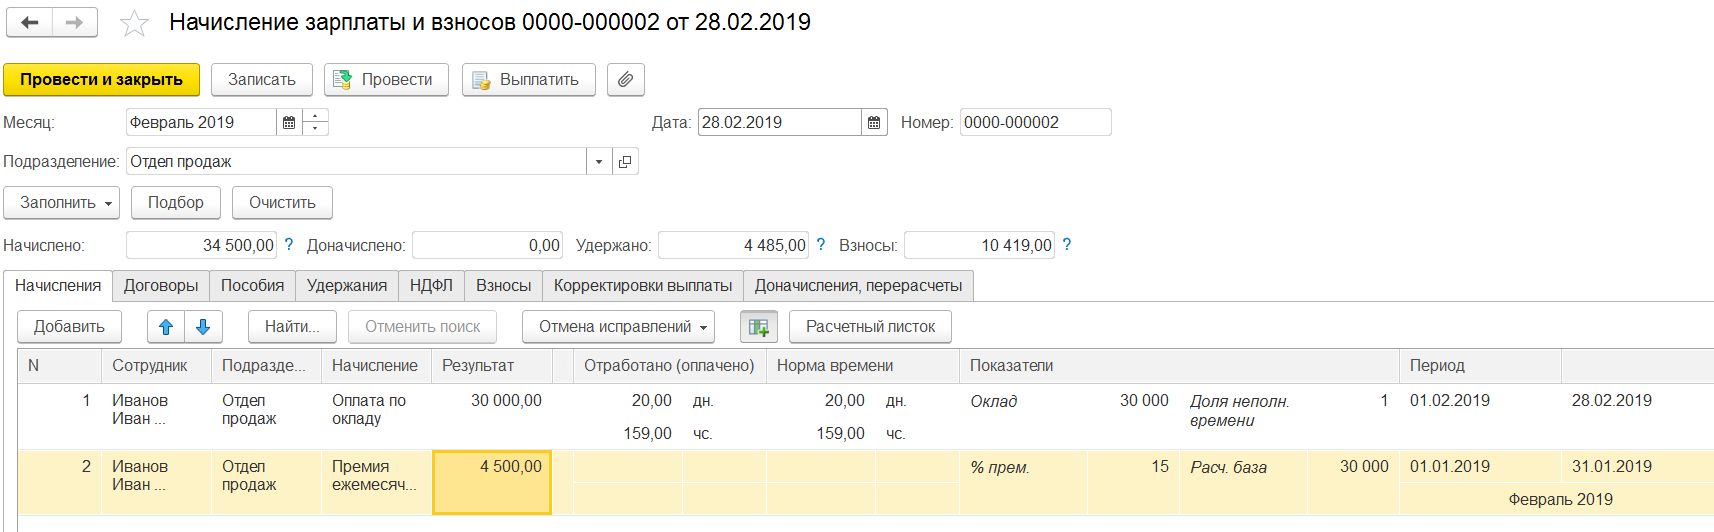
Task: Click Февраль 2019 cell in row 2
Action: point(1560,499)
